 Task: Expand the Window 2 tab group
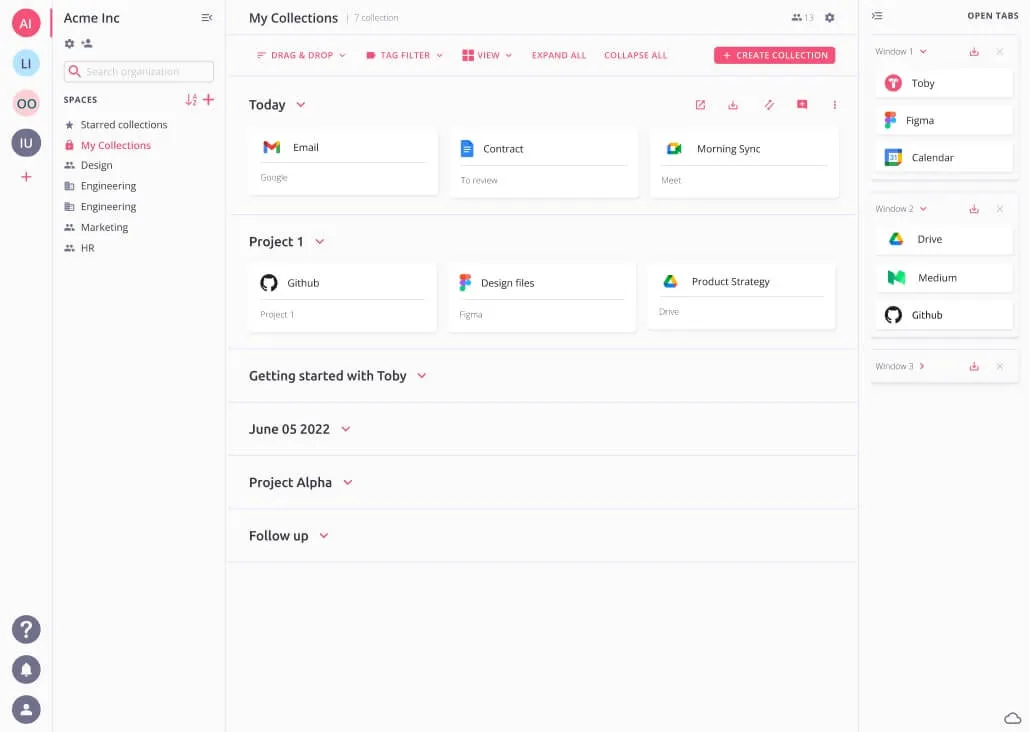point(925,209)
